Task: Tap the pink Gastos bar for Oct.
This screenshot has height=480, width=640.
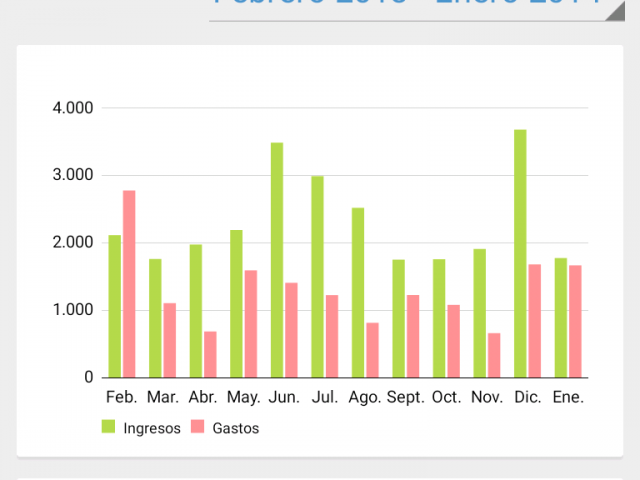Action: coord(453,341)
